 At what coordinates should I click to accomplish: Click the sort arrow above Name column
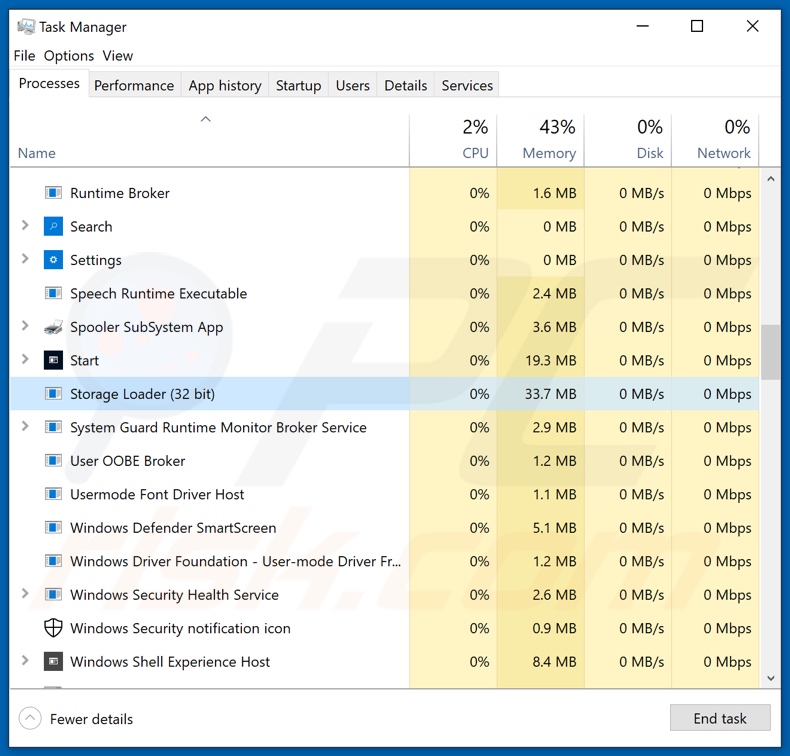pyautogui.click(x=206, y=119)
